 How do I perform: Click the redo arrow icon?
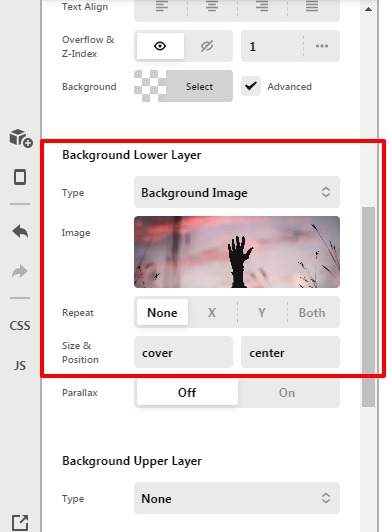point(20,271)
